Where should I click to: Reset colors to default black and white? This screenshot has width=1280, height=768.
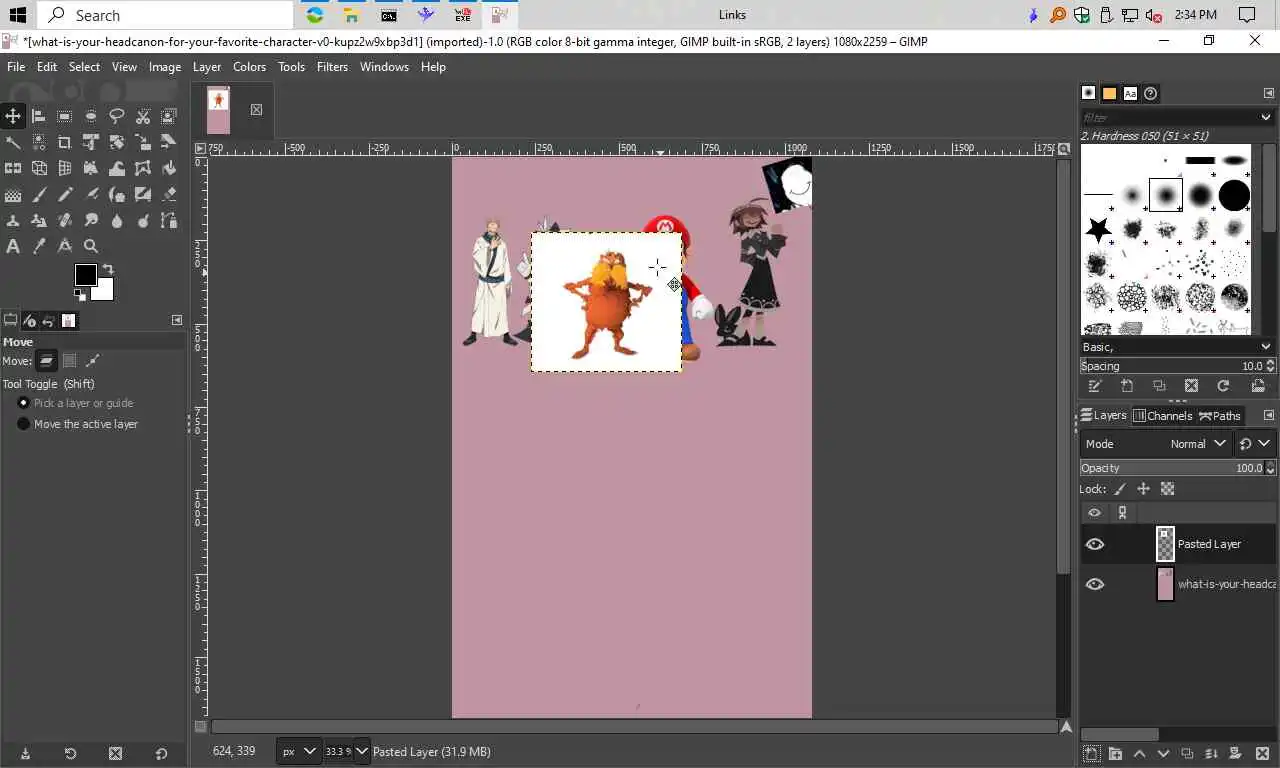pyautogui.click(x=80, y=295)
